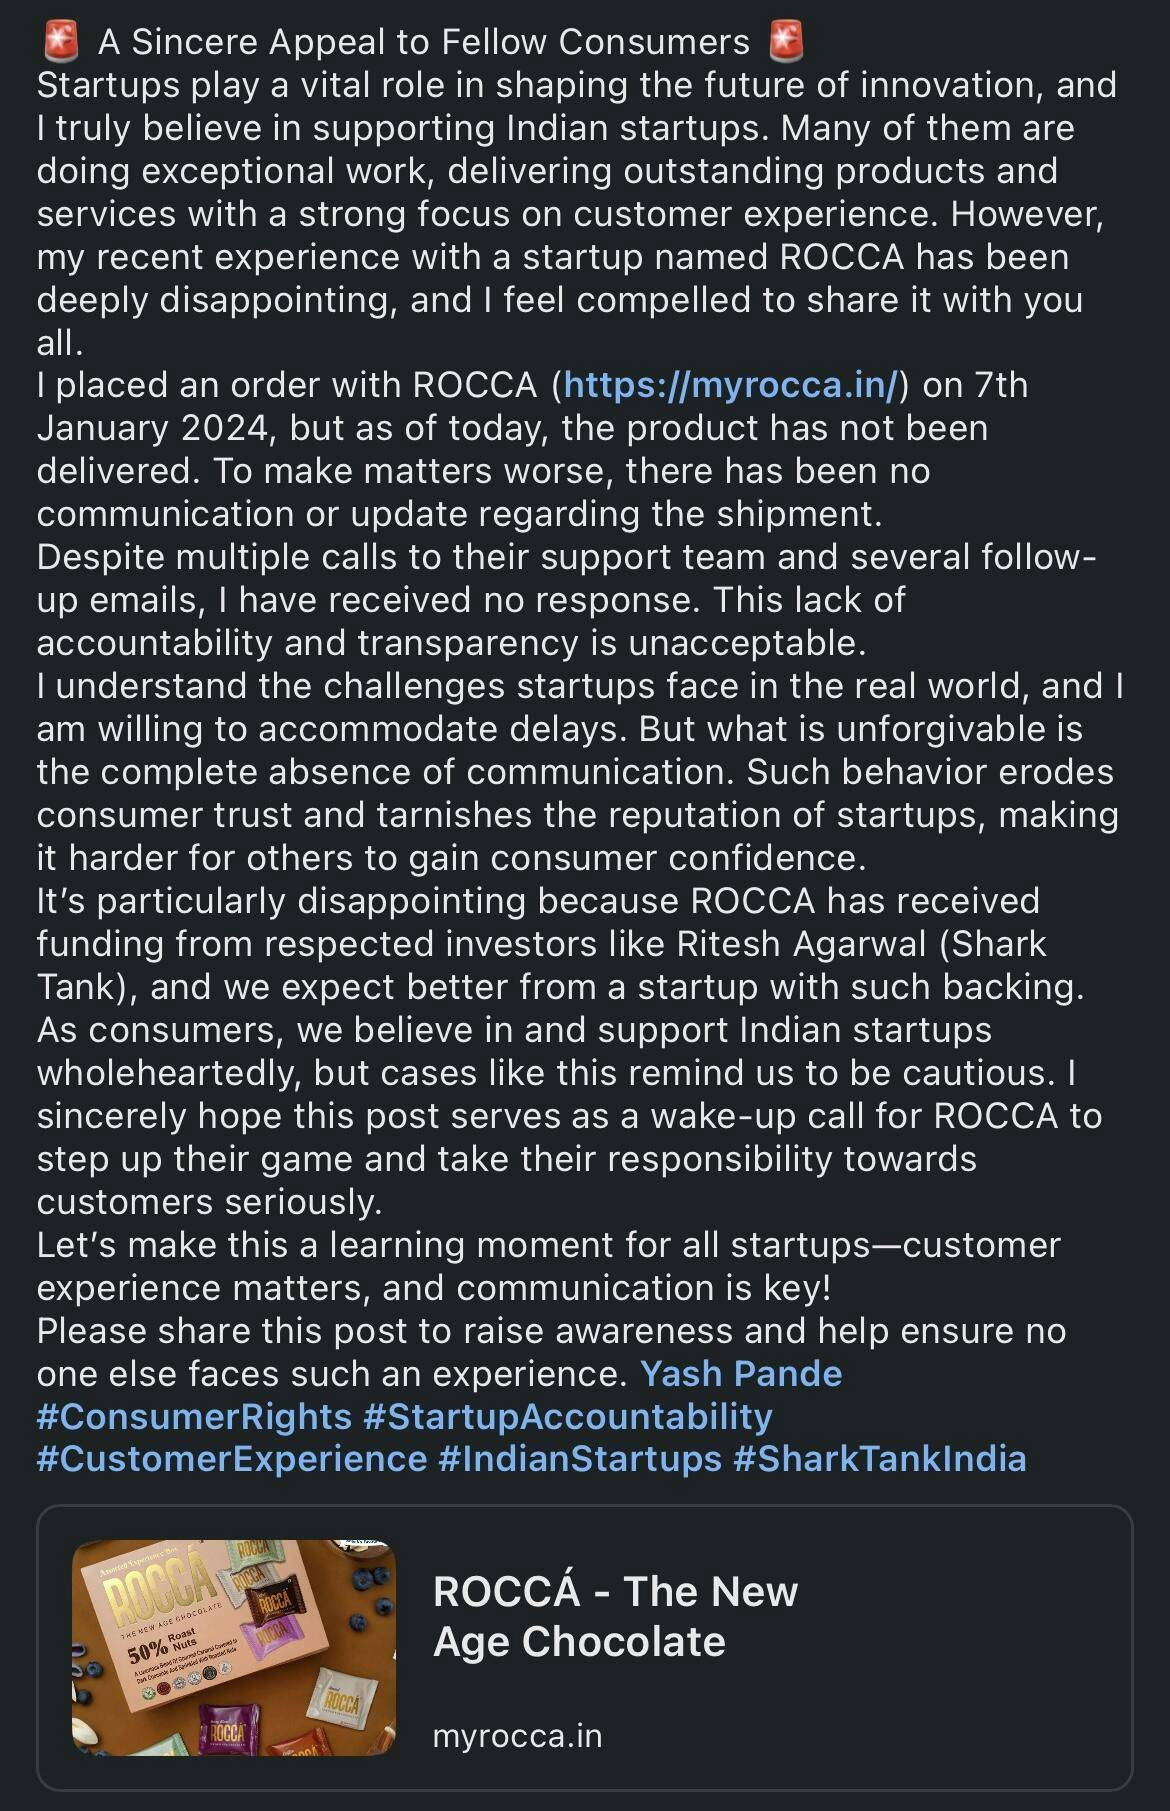Select the #CustomerExperience hashtag
This screenshot has height=1811, width=1170.
(232, 1459)
